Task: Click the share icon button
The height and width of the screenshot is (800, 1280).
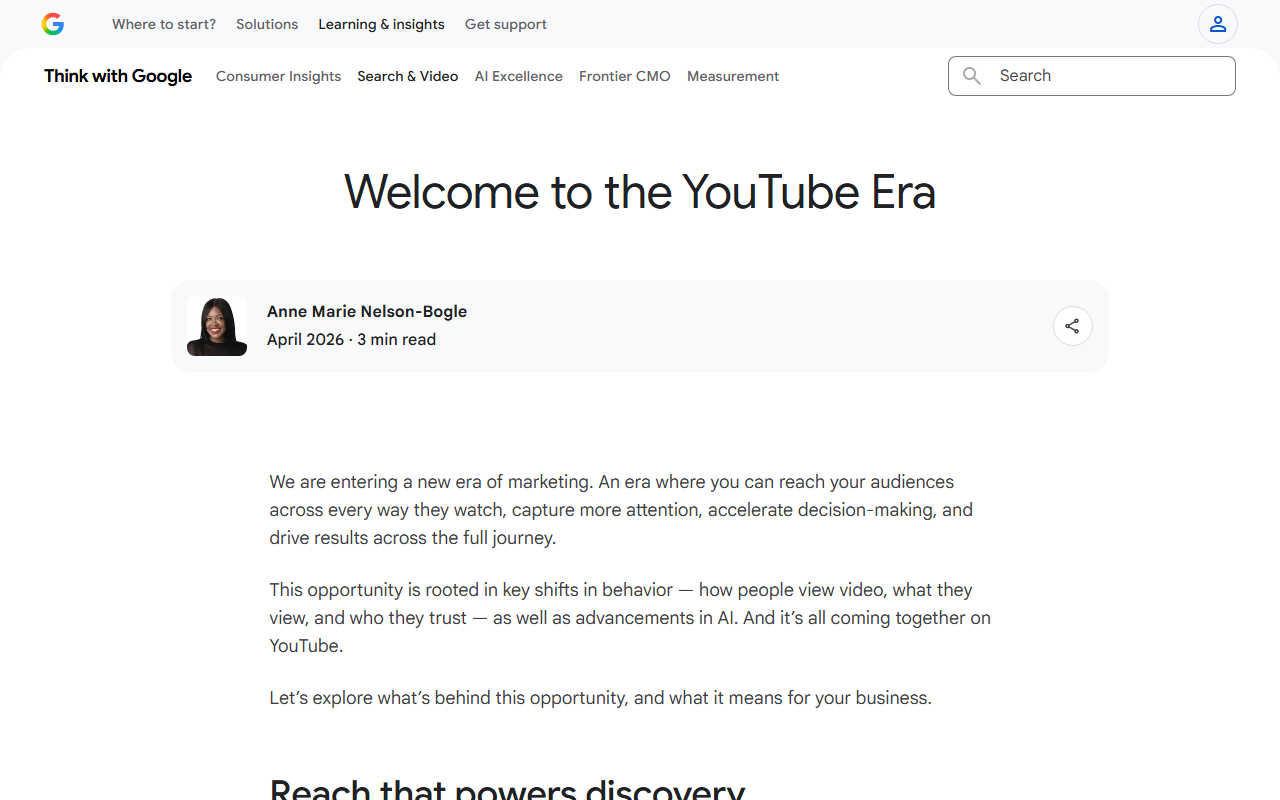Action: (x=1073, y=326)
